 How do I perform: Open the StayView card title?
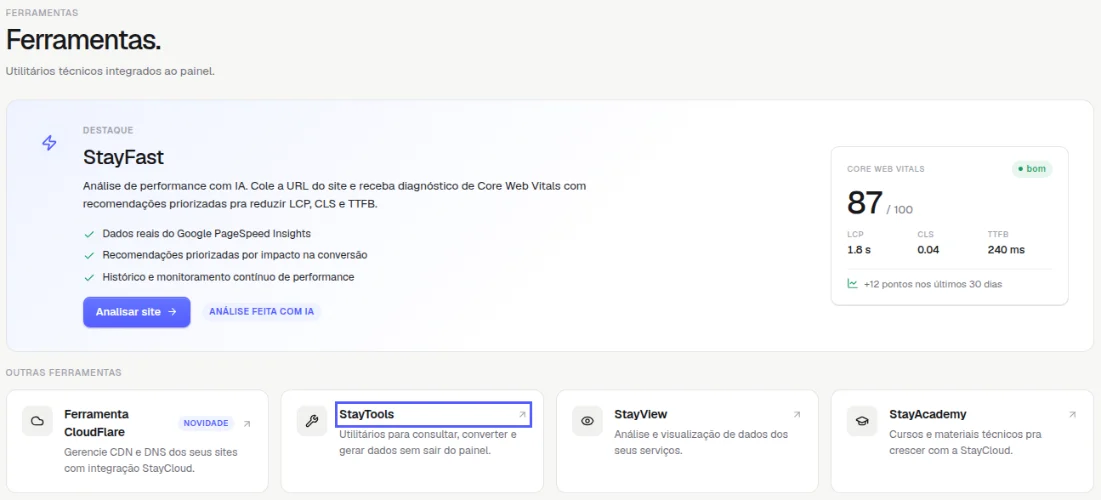(640, 414)
